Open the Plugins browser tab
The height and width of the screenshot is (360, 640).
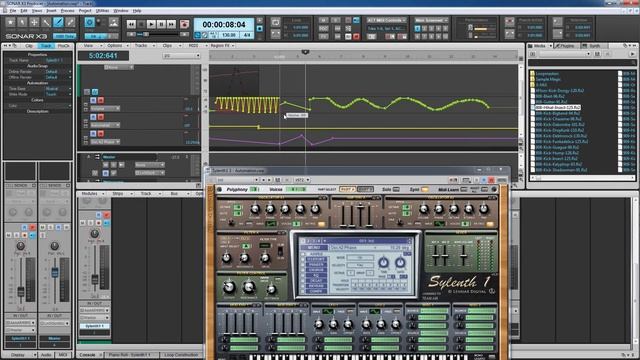tap(566, 46)
